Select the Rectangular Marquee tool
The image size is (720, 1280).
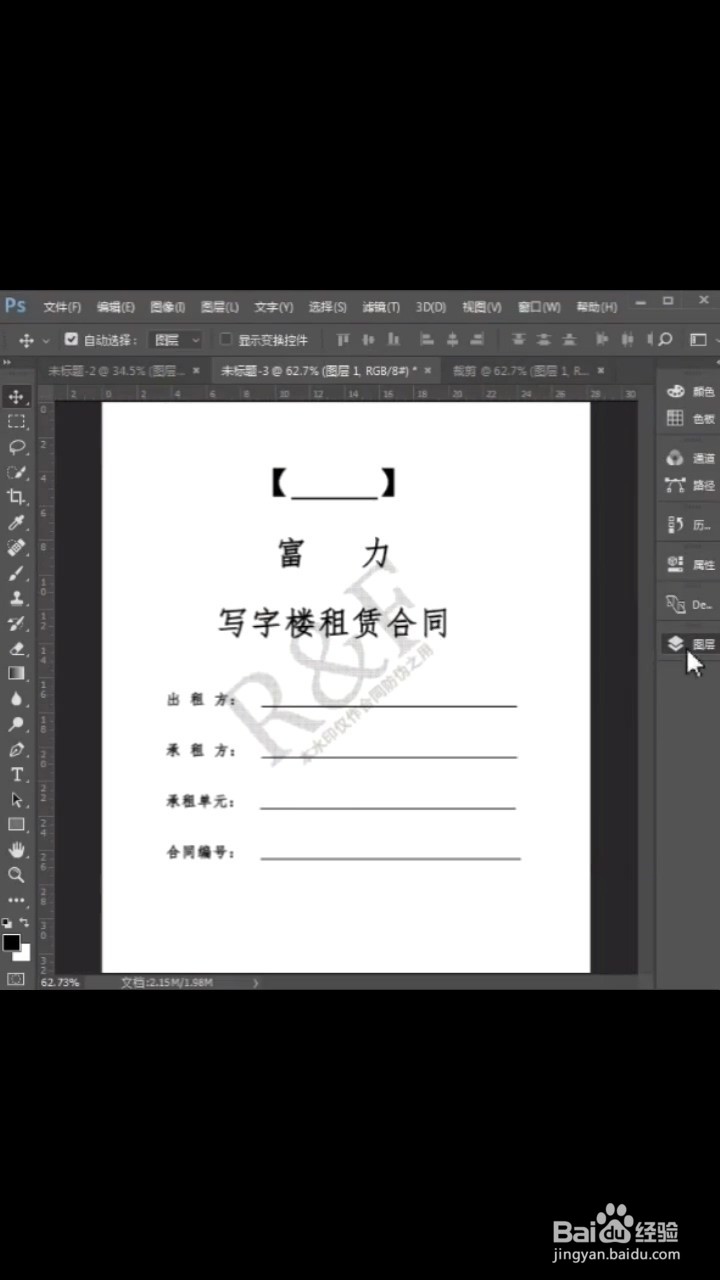16,422
